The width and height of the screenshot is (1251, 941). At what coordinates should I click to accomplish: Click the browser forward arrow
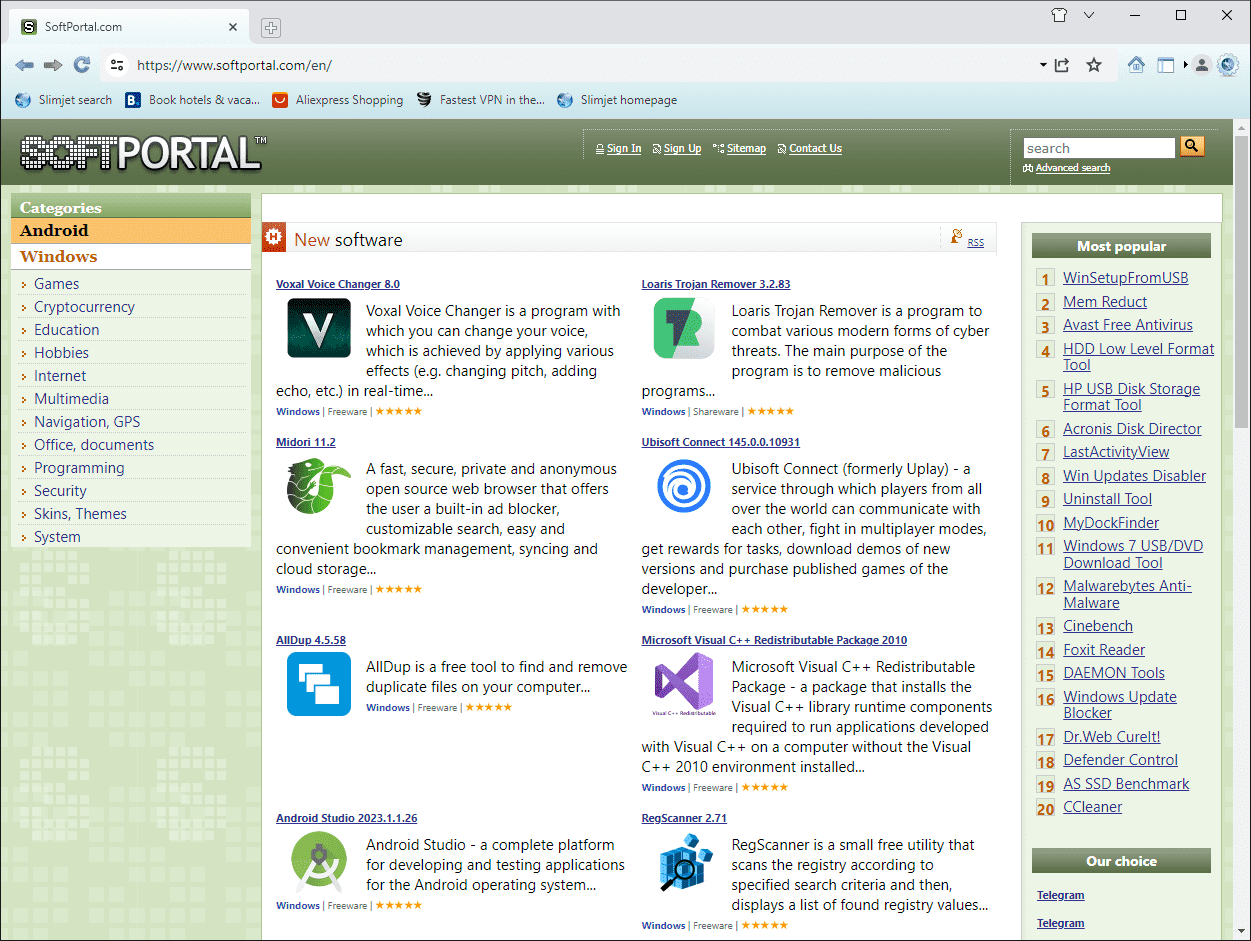tap(53, 65)
